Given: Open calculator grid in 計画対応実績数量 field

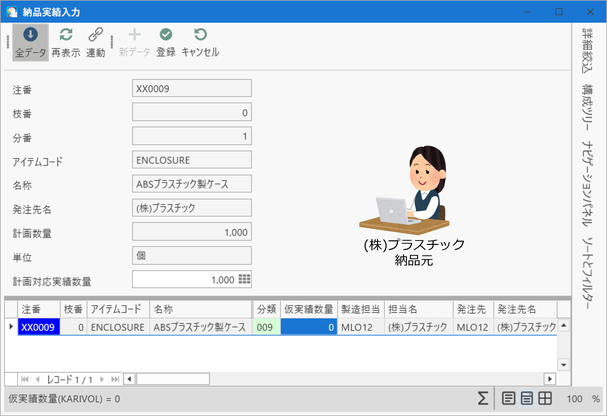Looking at the screenshot, I should coord(244,279).
